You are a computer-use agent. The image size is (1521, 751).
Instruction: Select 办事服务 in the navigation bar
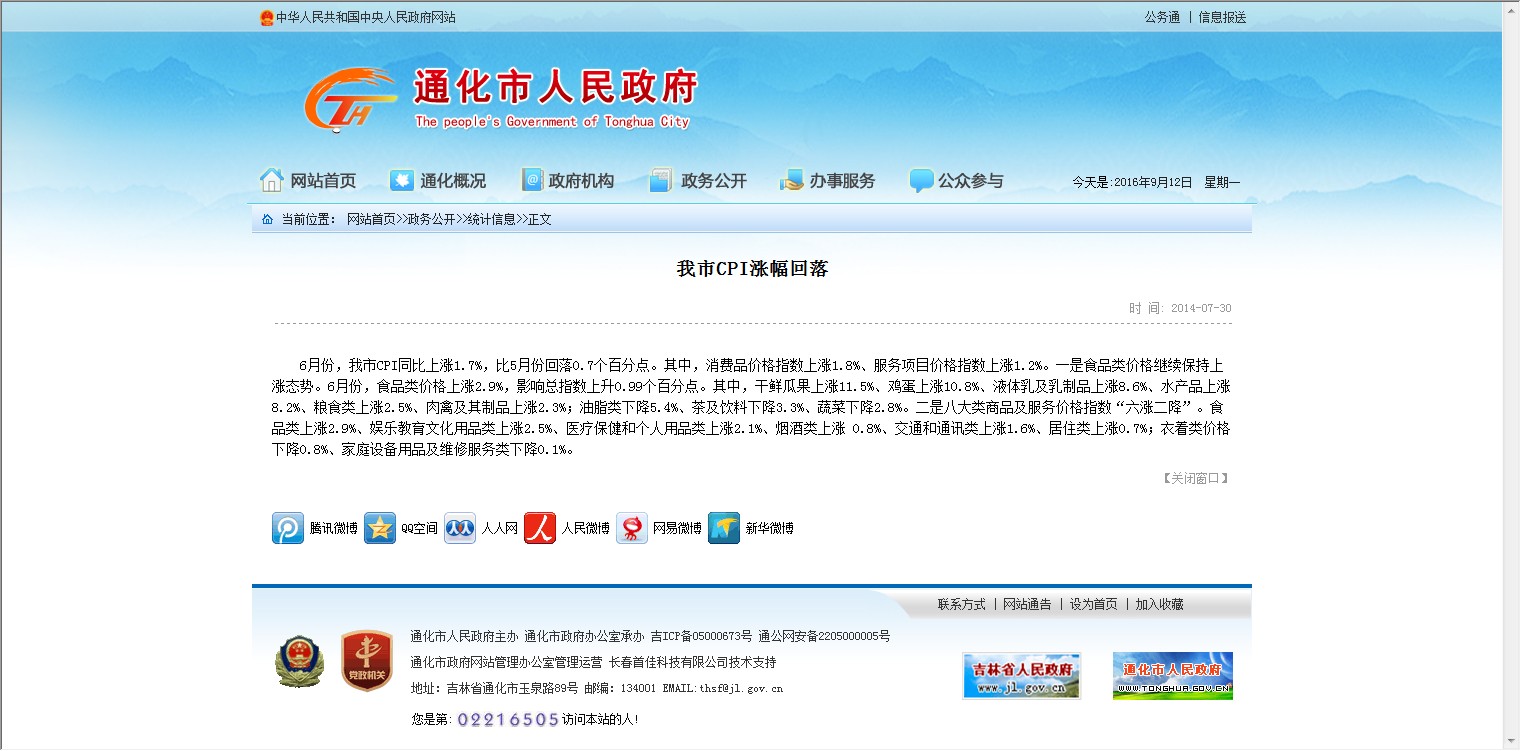[827, 181]
